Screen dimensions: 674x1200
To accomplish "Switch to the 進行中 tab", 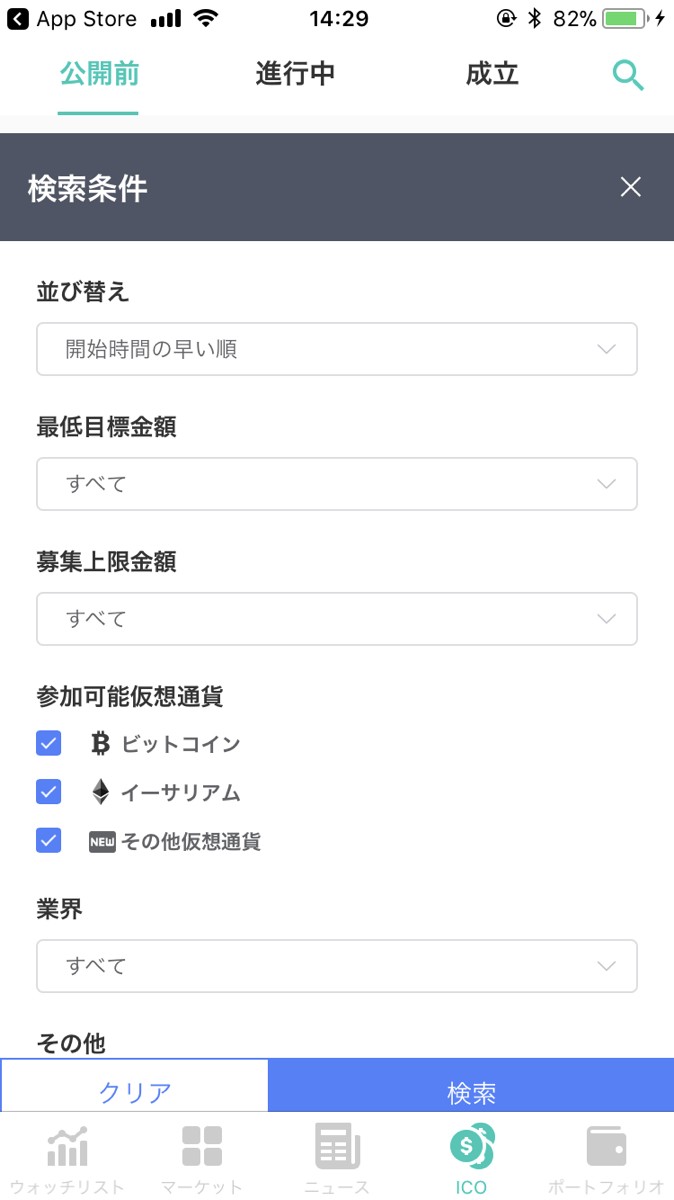I will click(295, 74).
